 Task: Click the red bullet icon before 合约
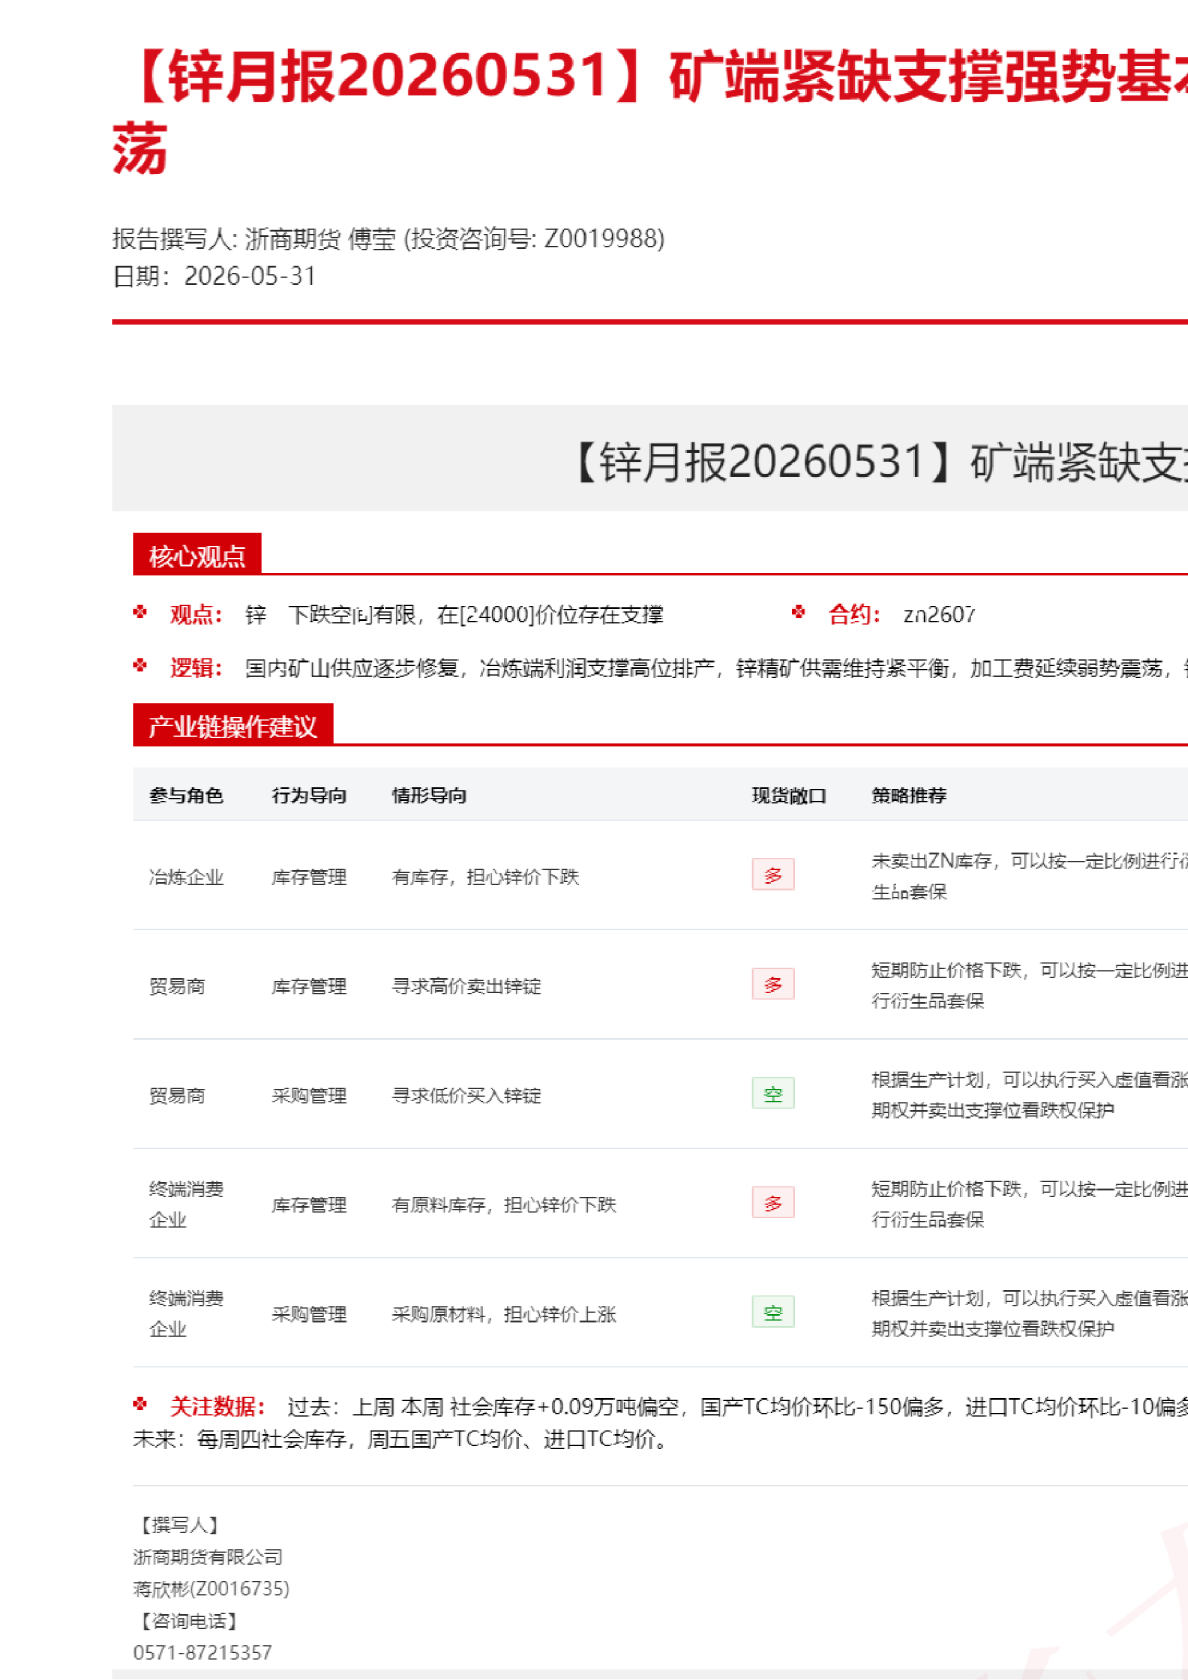(798, 612)
